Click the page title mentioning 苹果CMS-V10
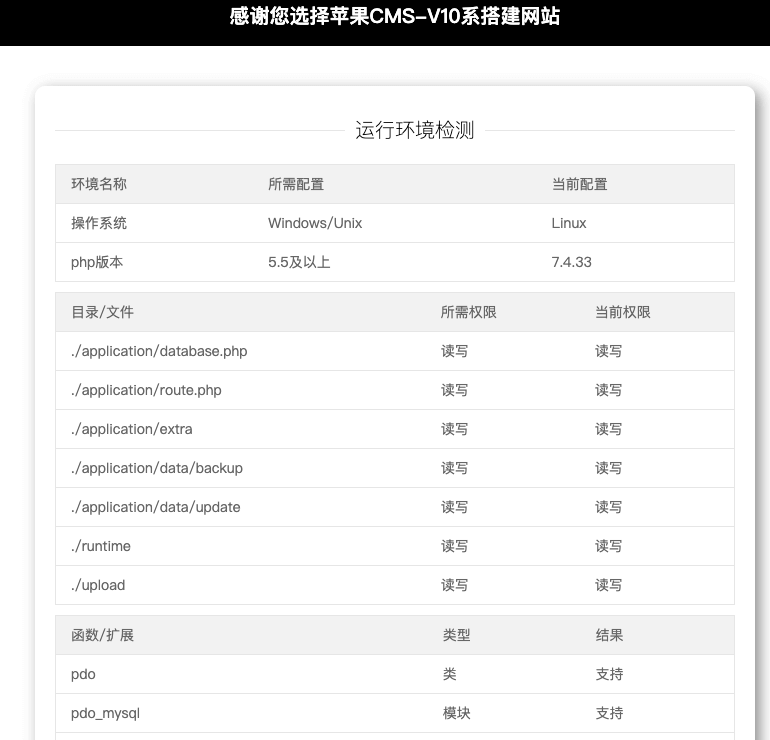Viewport: 770px width, 740px height. pyautogui.click(x=394, y=16)
